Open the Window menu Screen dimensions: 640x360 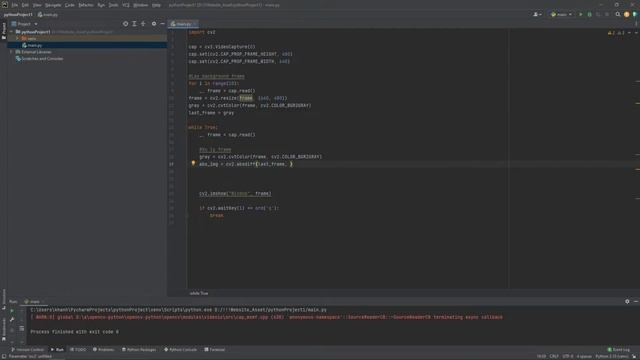pos(141,5)
